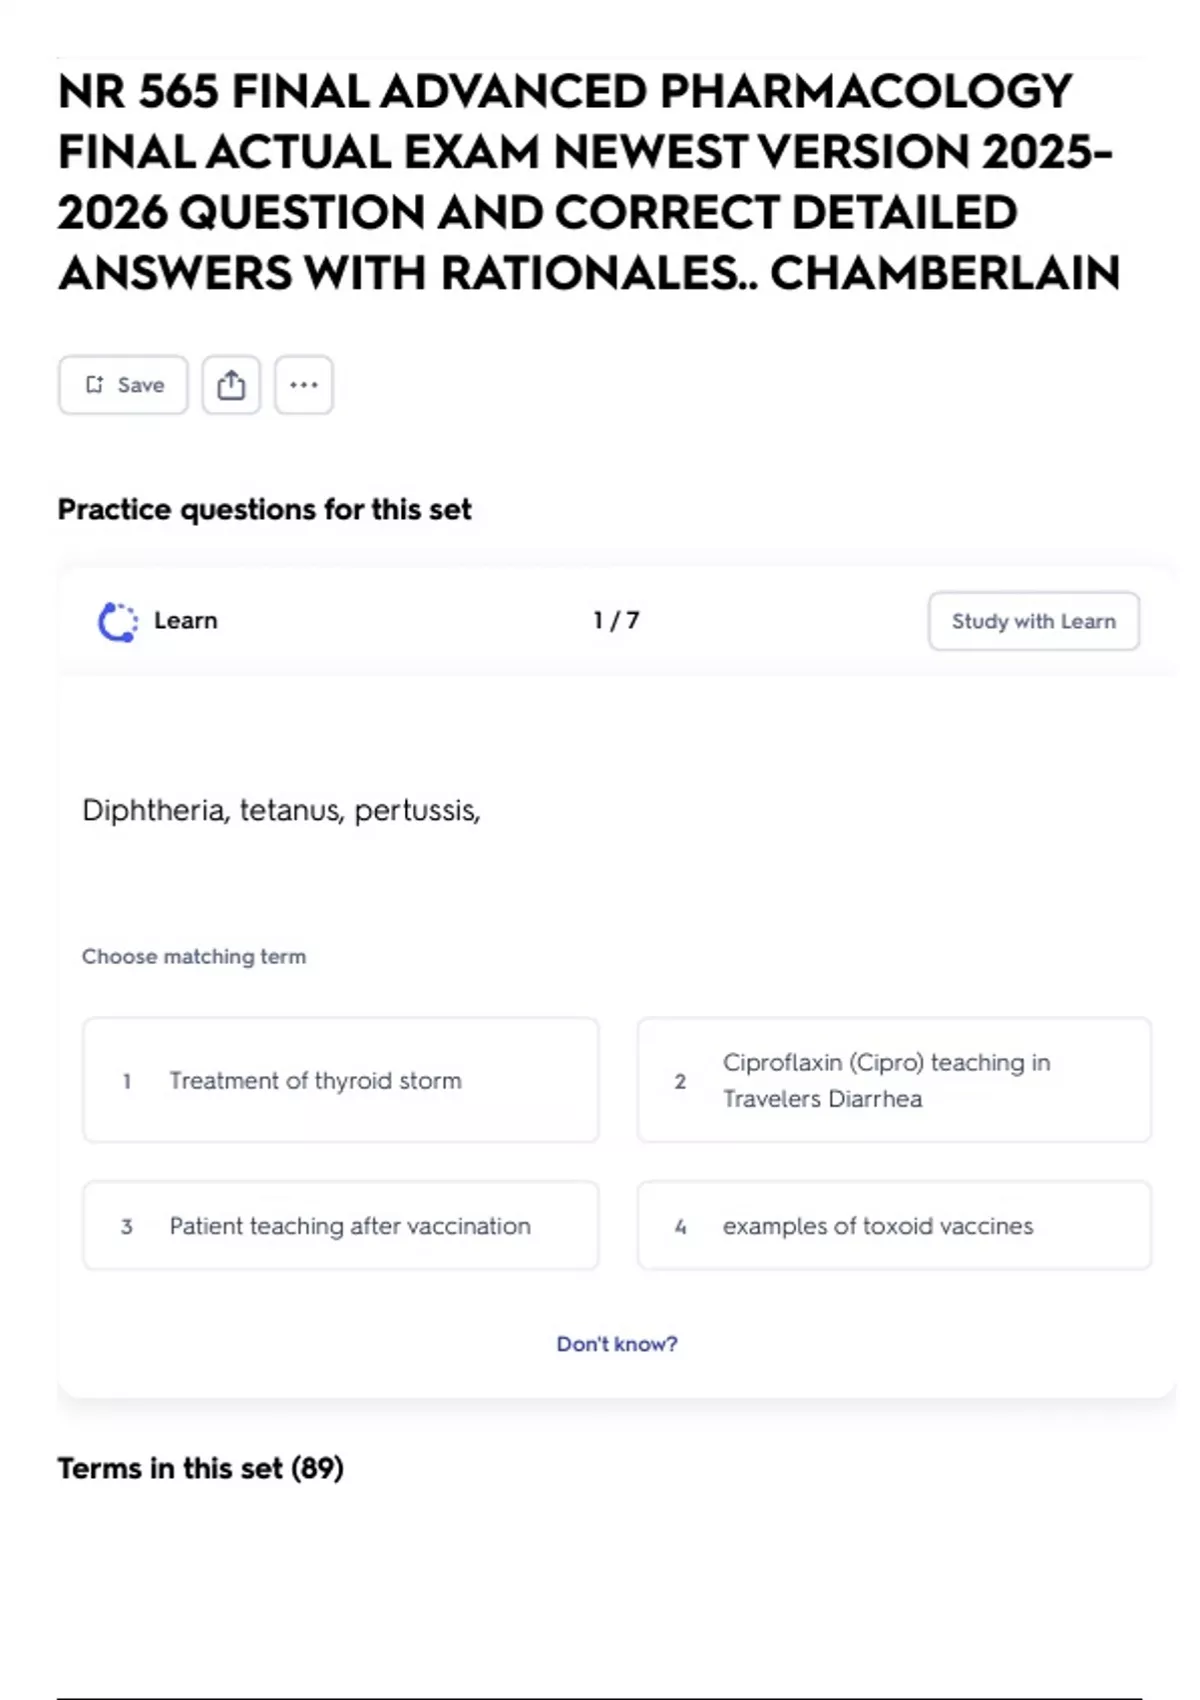Click the bookmark icon inside Save
This screenshot has width=1200, height=1700.
pyautogui.click(x=94, y=385)
